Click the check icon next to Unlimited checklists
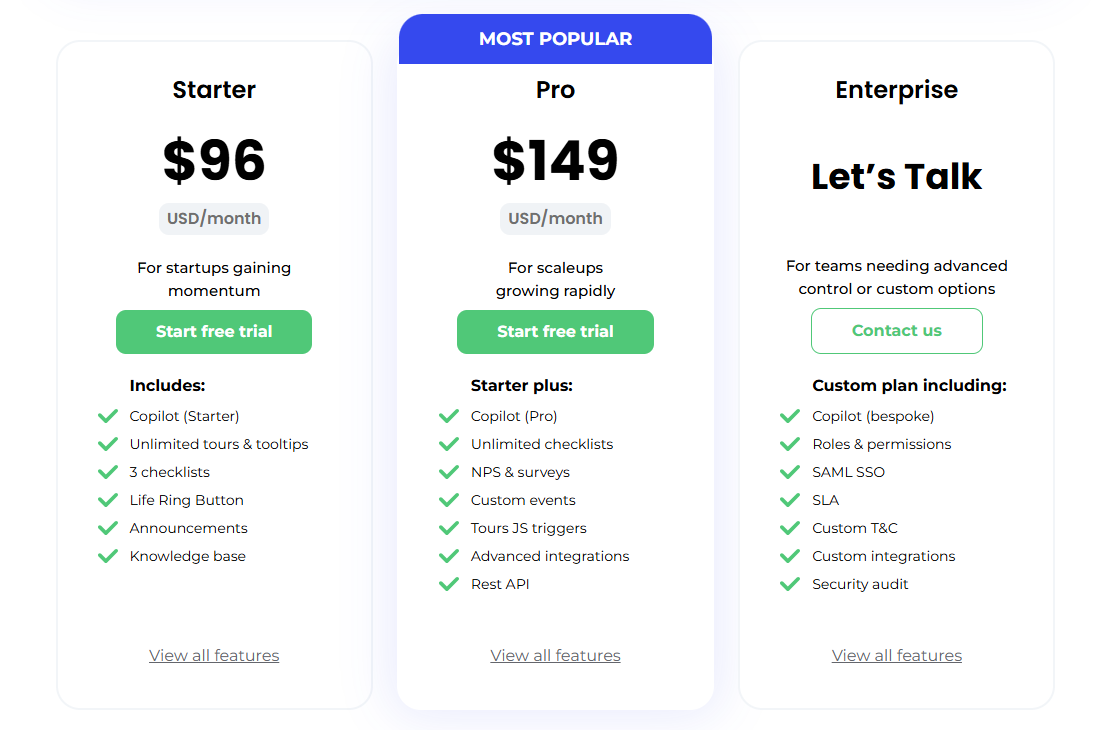The height and width of the screenshot is (730, 1120). coord(449,444)
